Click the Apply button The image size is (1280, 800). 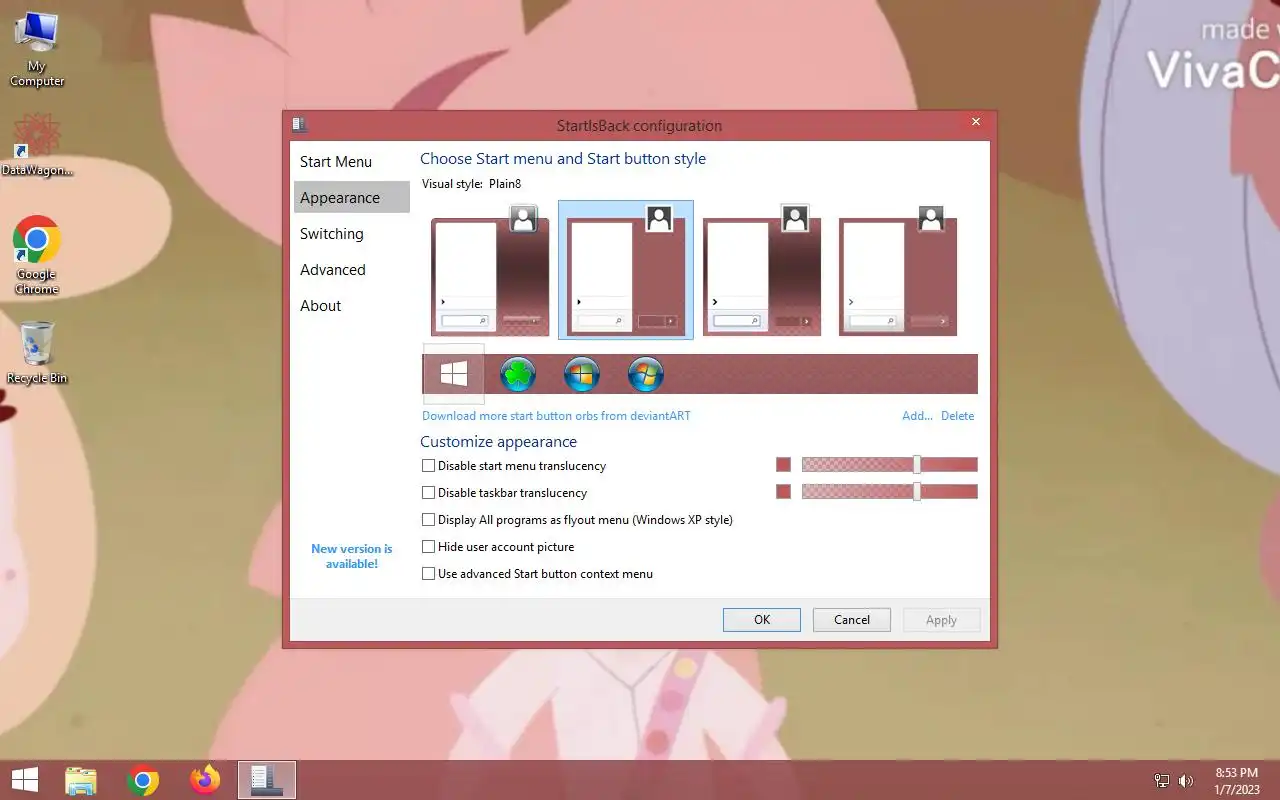[x=941, y=620]
